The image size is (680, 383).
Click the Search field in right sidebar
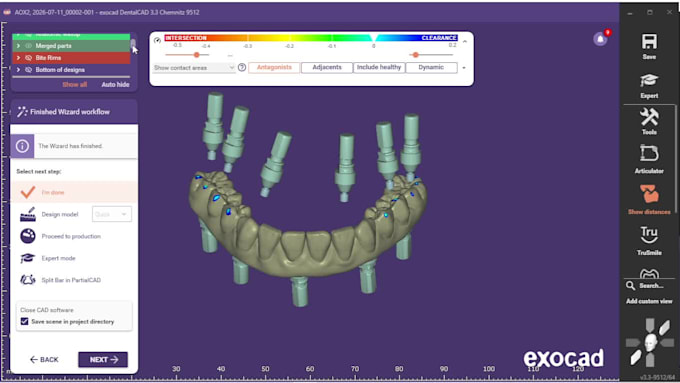(x=649, y=285)
